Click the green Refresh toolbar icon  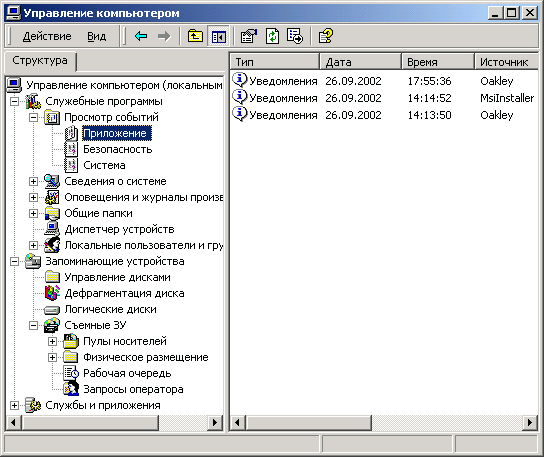click(272, 36)
